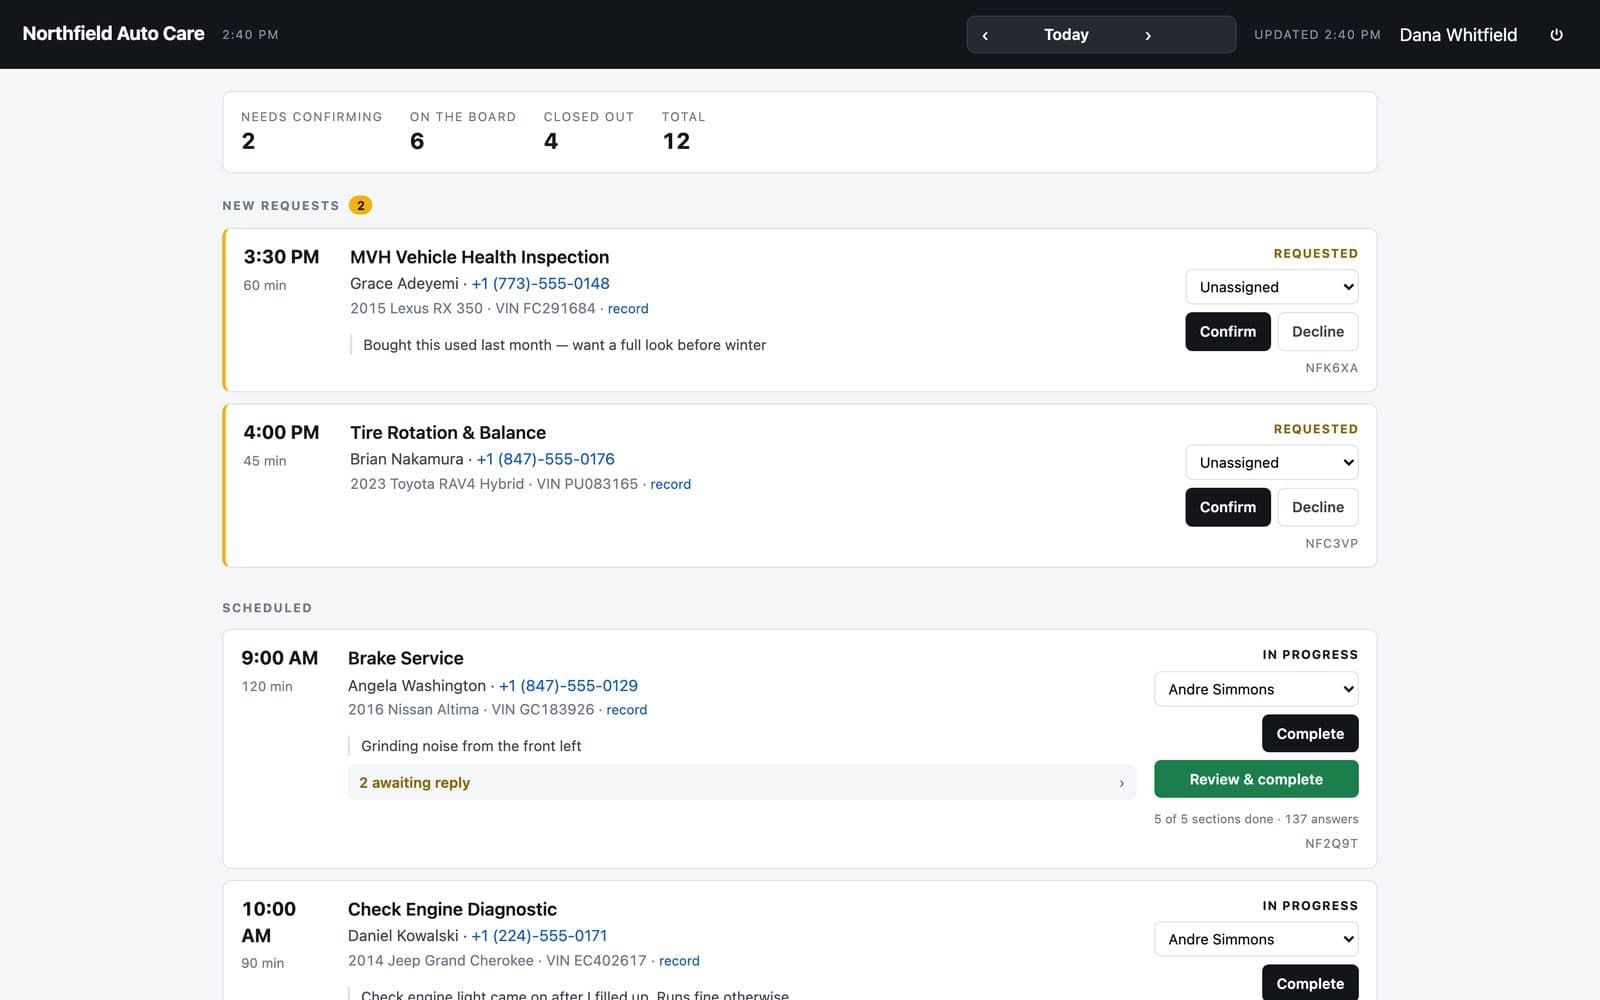The image size is (1600, 1000).
Task: Click the Check Engine Diagnostic title
Action: [452, 909]
